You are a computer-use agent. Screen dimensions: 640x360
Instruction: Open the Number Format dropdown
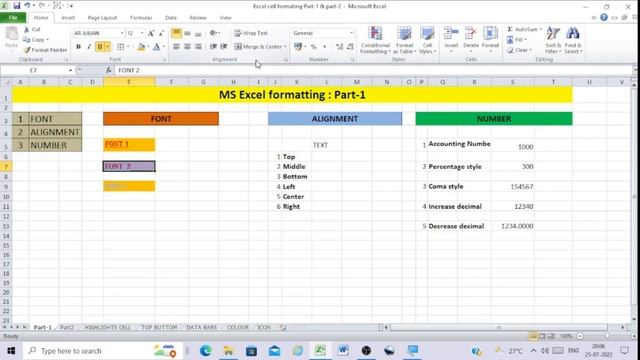click(351, 33)
